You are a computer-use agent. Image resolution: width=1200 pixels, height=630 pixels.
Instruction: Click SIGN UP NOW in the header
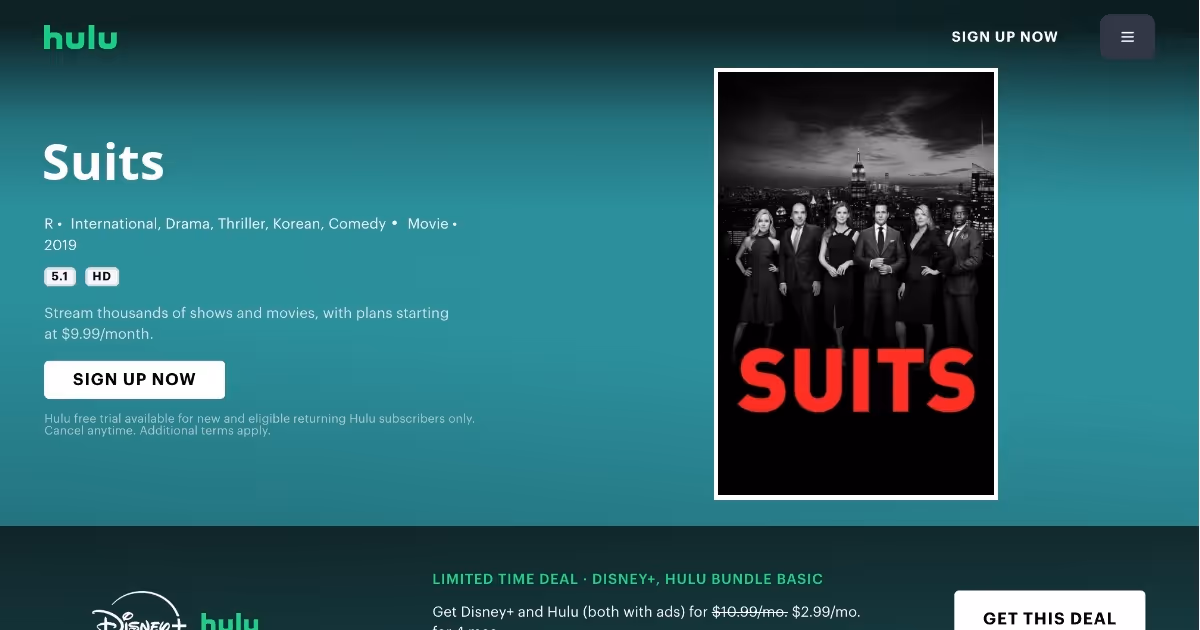click(x=1004, y=37)
